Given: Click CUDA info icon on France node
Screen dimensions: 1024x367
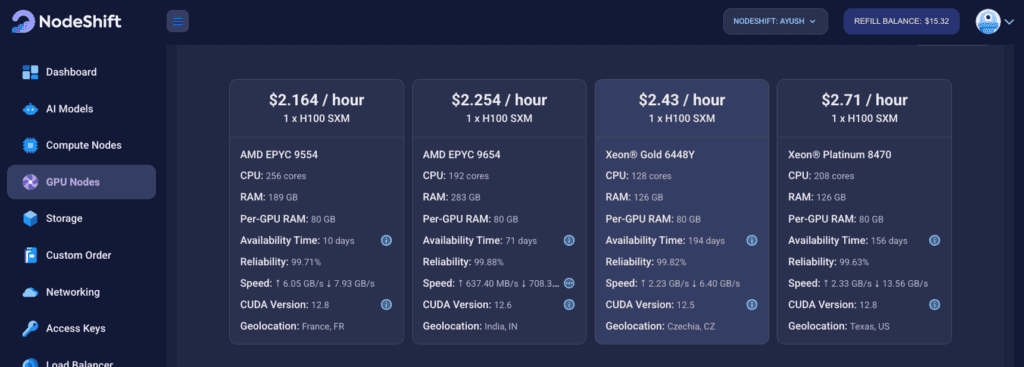Looking at the screenshot, I should [387, 304].
